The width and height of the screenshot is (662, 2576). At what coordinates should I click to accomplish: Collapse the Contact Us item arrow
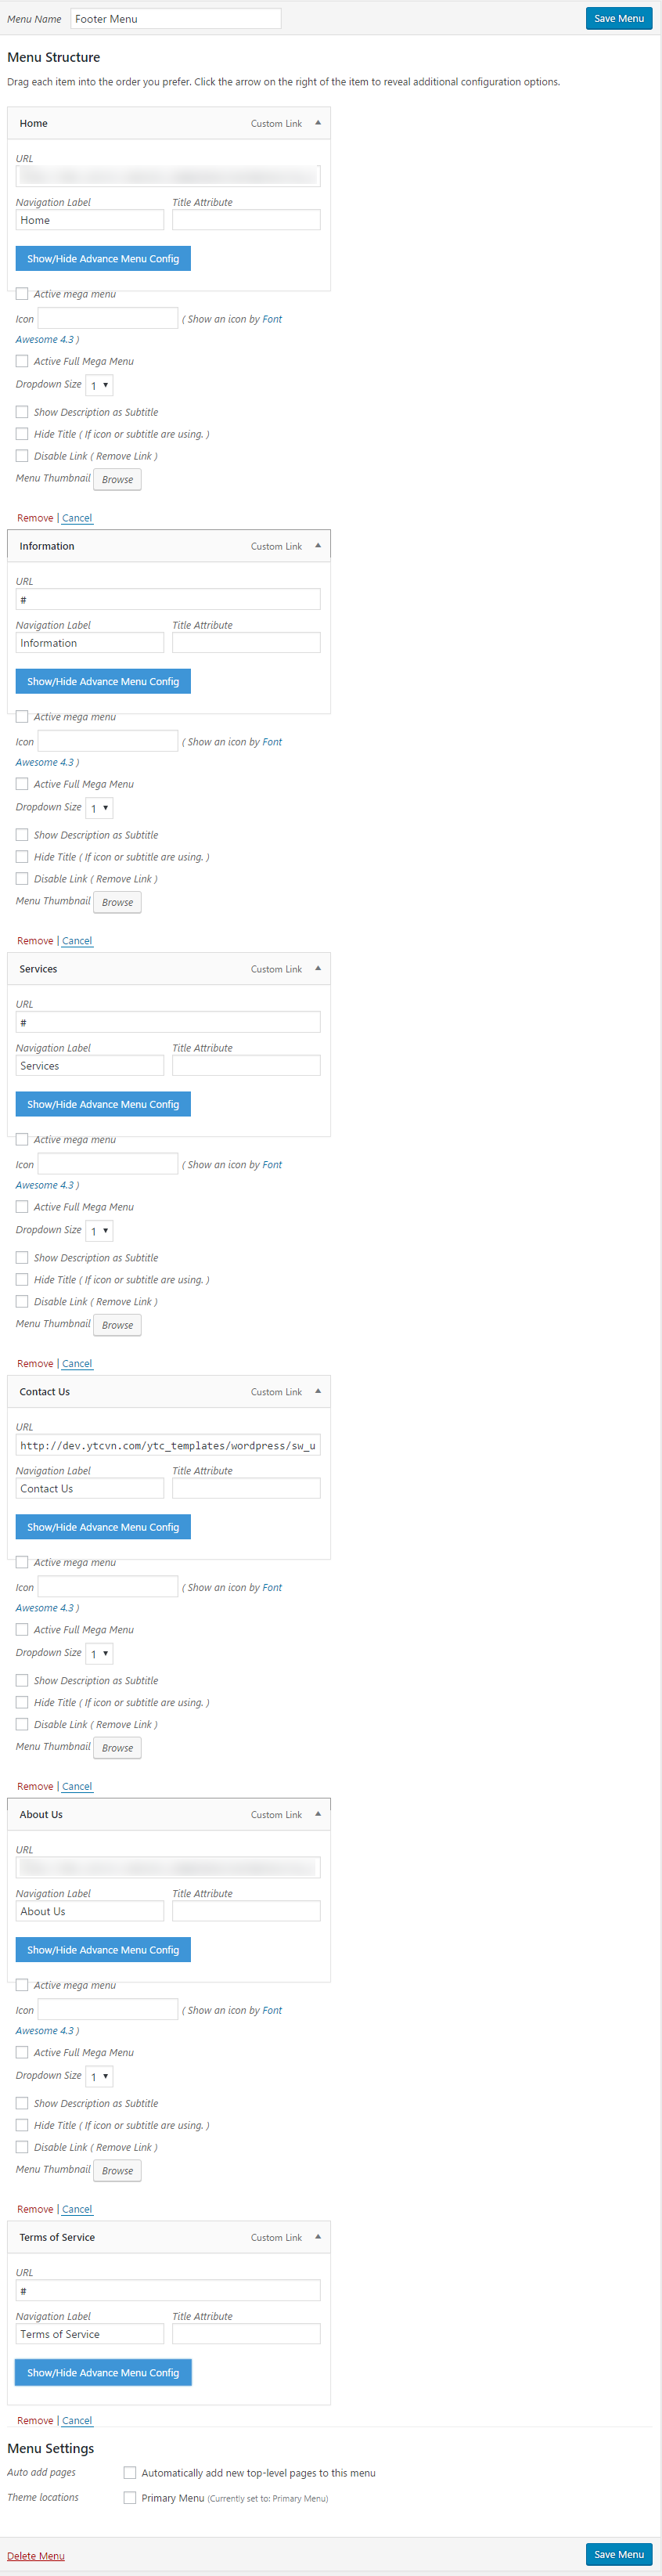click(x=318, y=1391)
